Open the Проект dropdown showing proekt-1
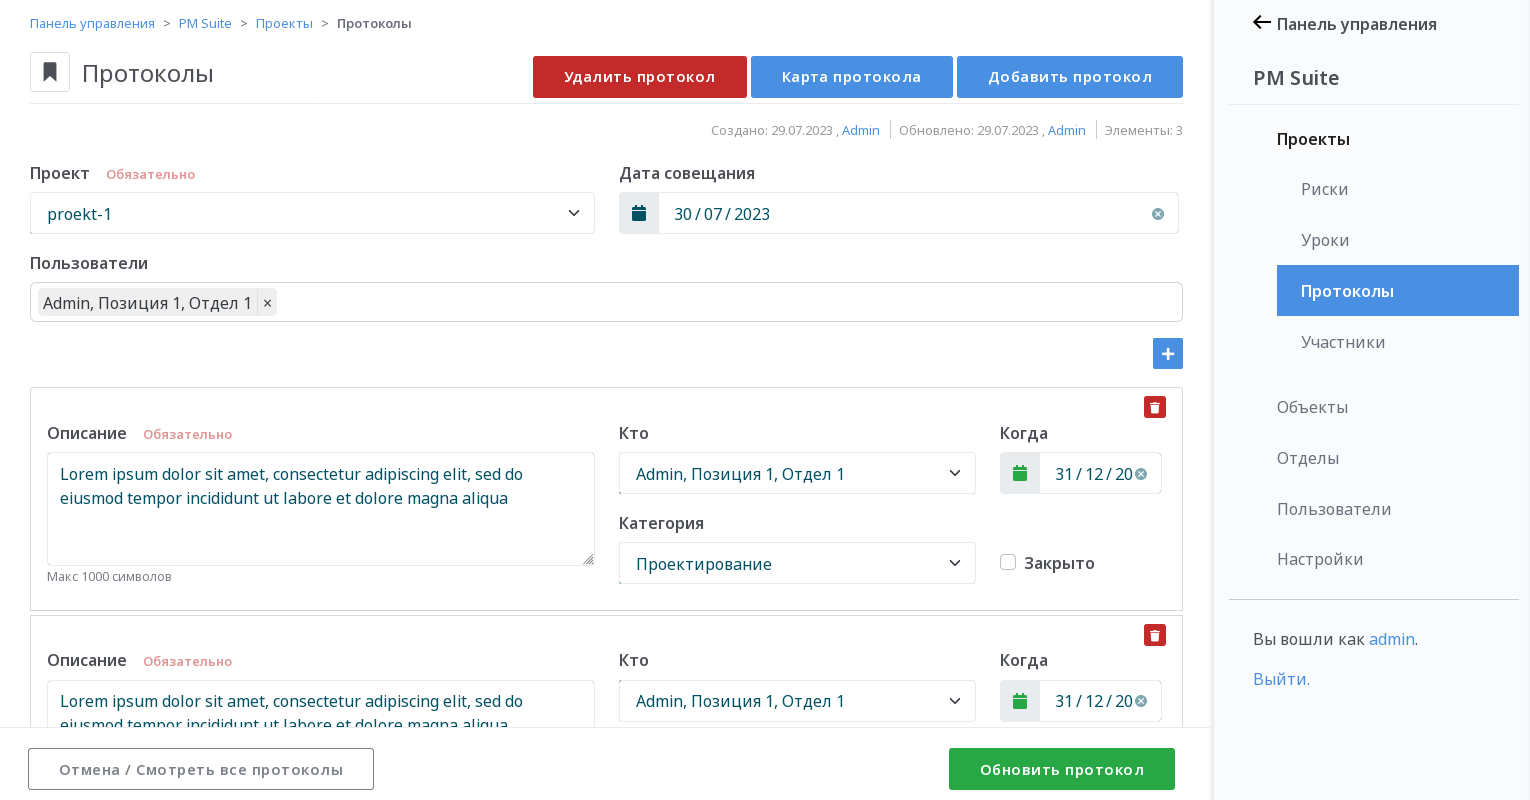 (312, 213)
